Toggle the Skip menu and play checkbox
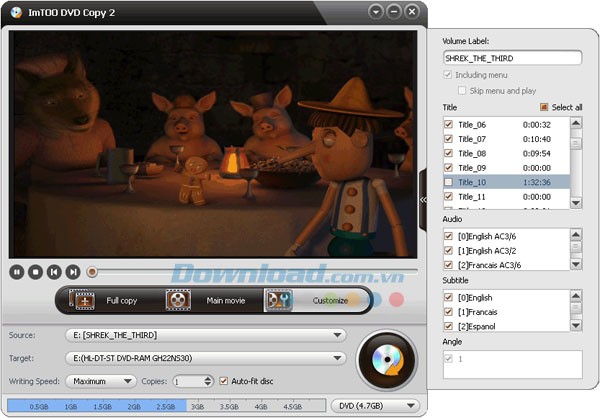This screenshot has height=418, width=600. [x=462, y=91]
